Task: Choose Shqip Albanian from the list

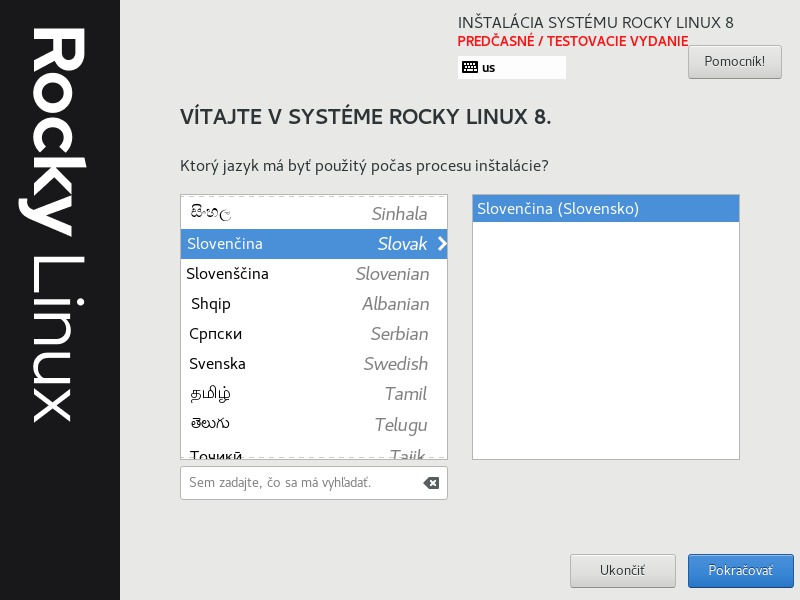Action: (x=314, y=304)
